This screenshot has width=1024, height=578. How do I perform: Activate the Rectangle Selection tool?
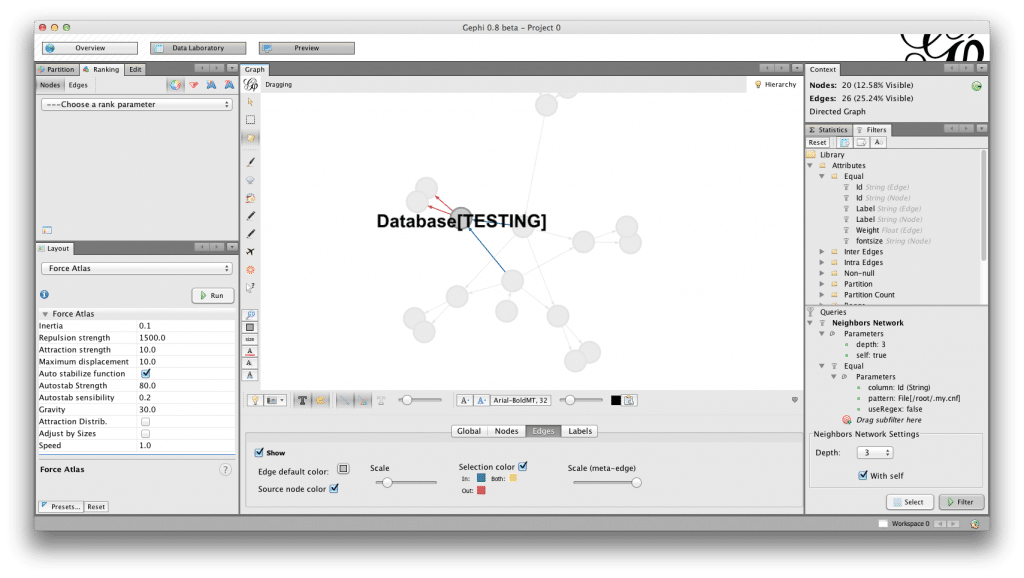[x=250, y=117]
